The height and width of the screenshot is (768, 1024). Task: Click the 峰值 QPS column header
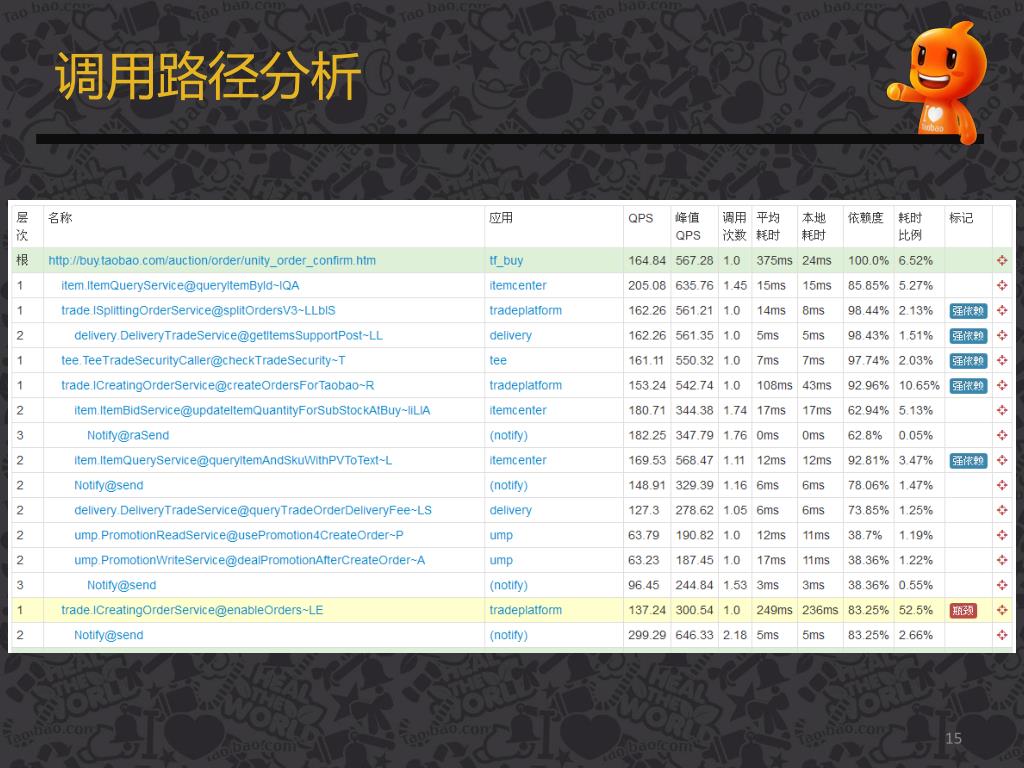click(688, 226)
